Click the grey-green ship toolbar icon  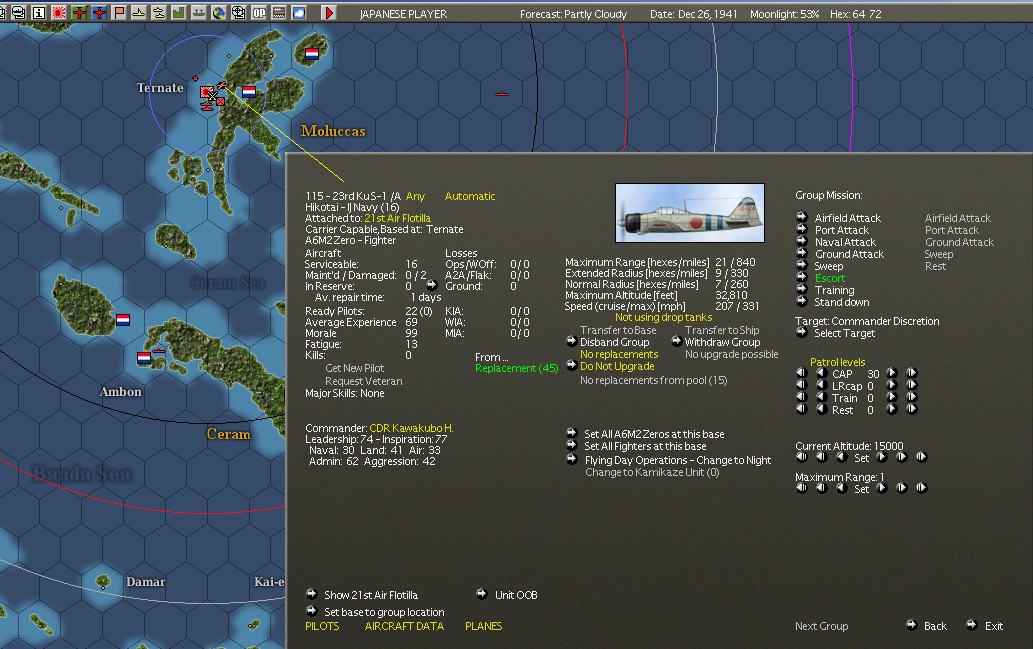tap(198, 13)
